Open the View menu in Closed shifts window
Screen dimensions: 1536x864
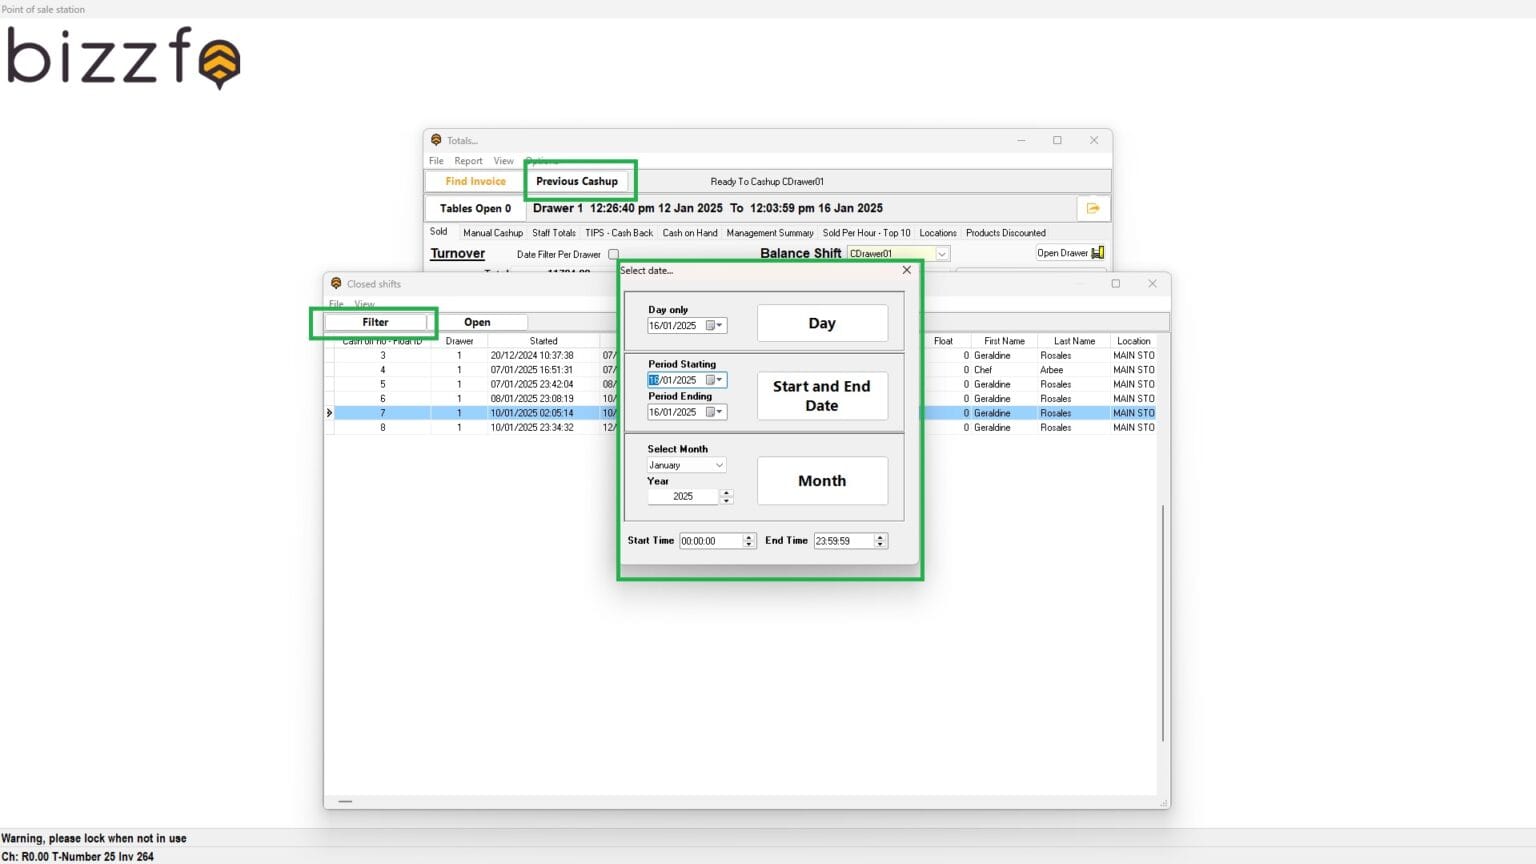click(x=364, y=304)
